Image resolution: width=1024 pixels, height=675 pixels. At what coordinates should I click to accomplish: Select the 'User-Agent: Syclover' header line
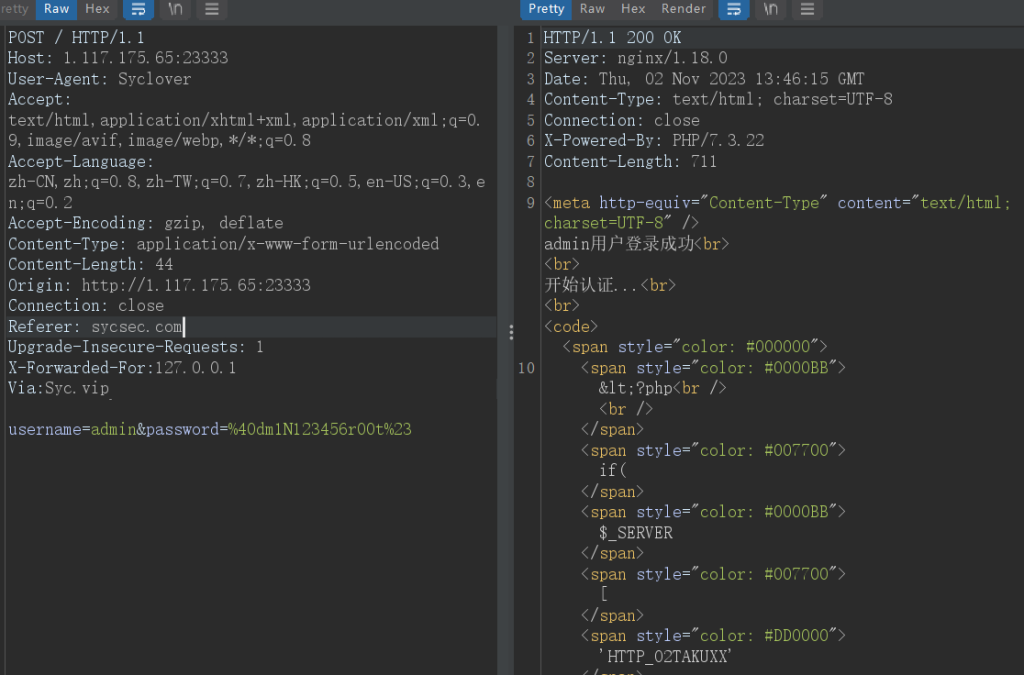[x=99, y=79]
